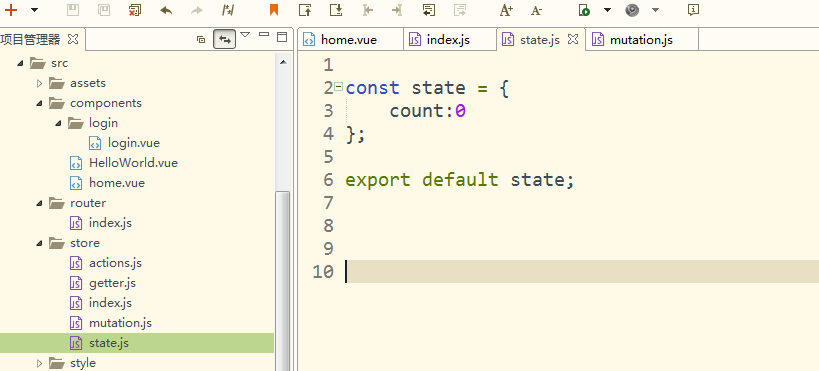Click the run in browser icon
The width and height of the screenshot is (819, 371).
pyautogui.click(x=584, y=9)
